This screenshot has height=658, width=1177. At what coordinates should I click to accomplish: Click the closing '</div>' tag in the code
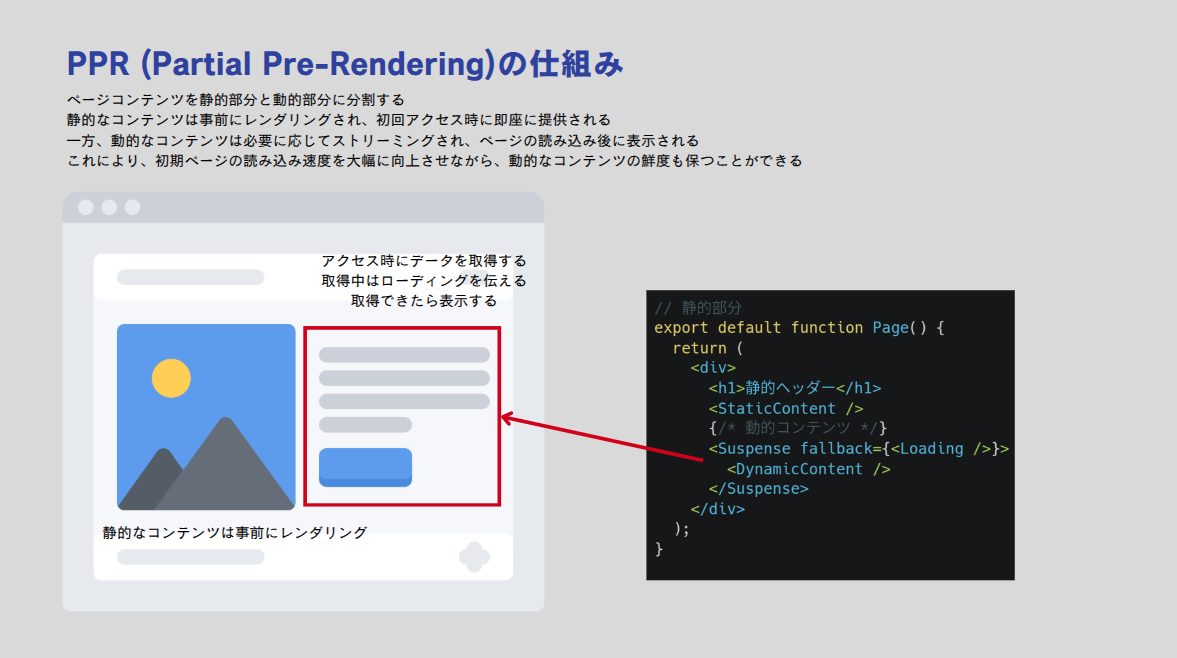tap(718, 509)
